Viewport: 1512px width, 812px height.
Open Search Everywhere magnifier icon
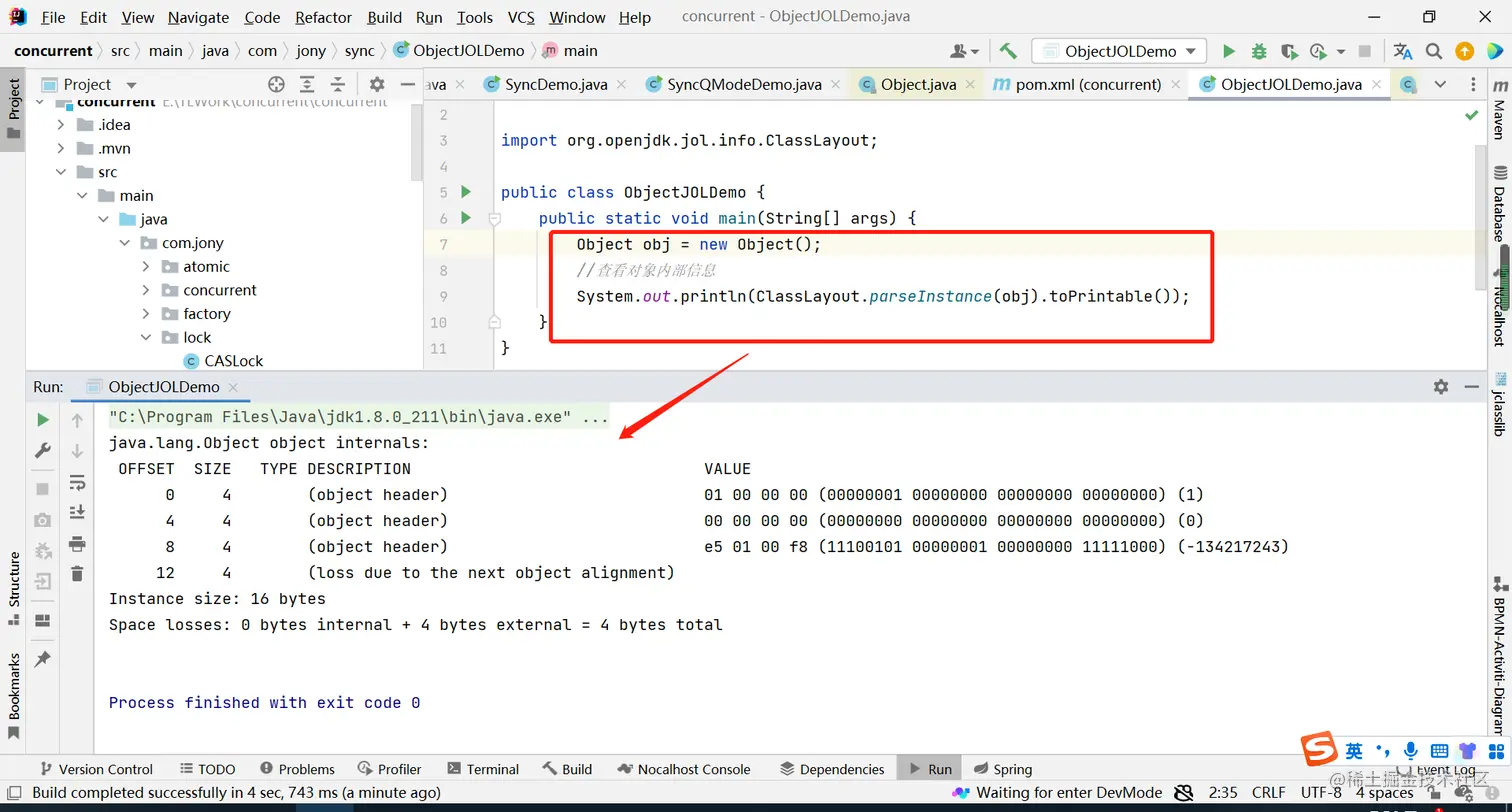[1434, 51]
